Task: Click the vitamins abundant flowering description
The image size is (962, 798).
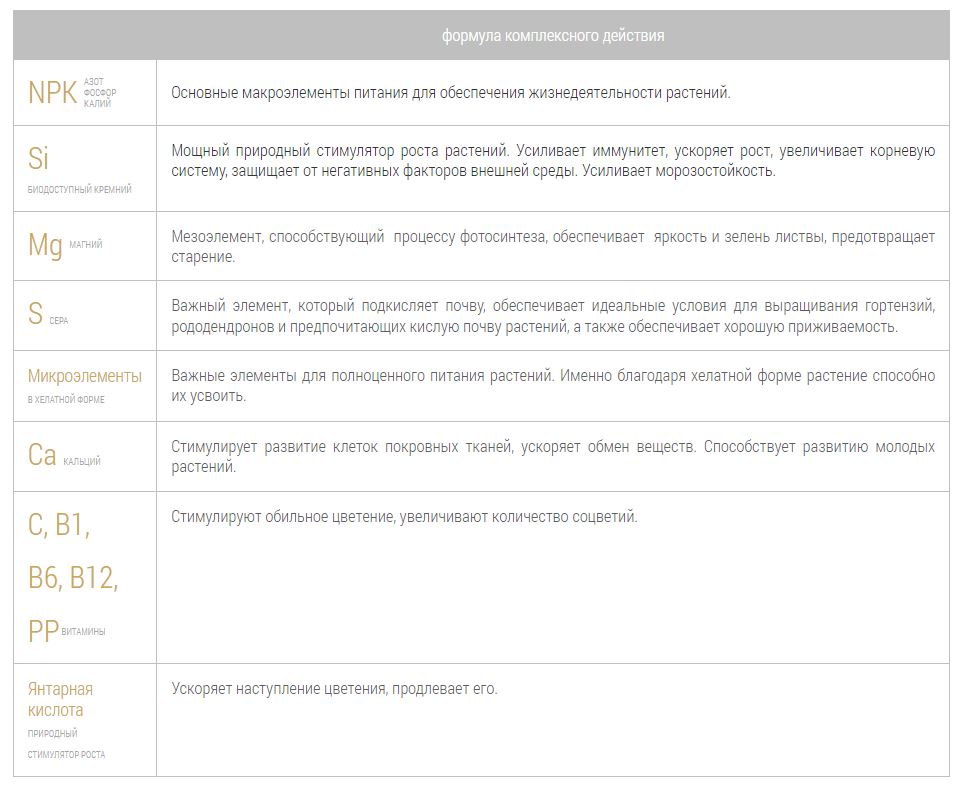Action: [404, 517]
